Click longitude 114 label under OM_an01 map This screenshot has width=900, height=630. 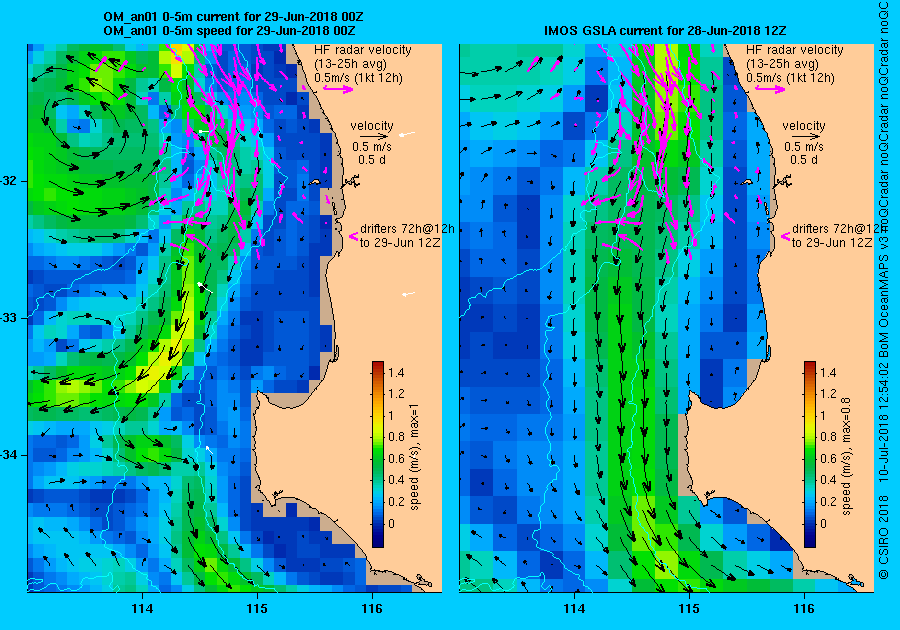point(142,609)
